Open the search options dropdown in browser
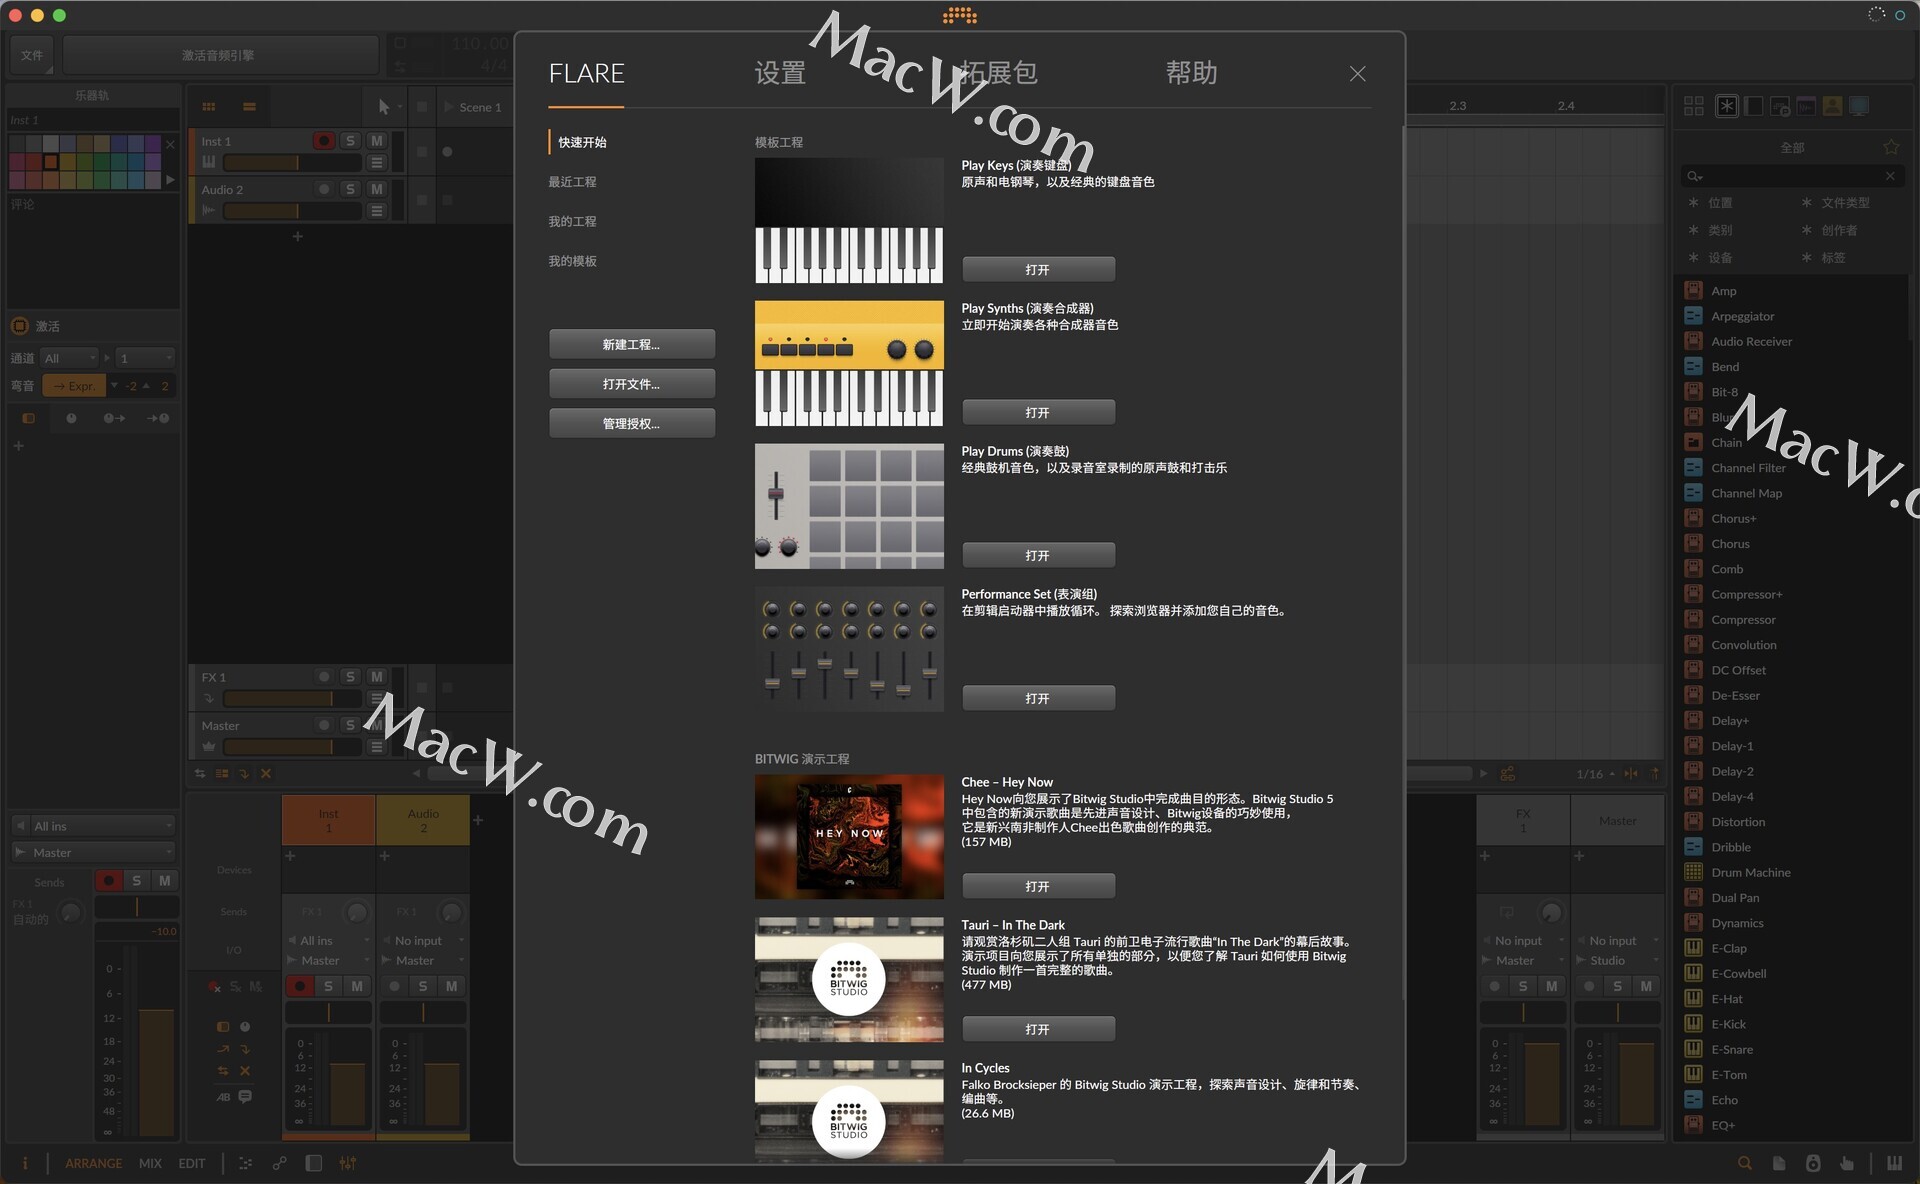Screen dimensions: 1920x1184 click(1695, 176)
